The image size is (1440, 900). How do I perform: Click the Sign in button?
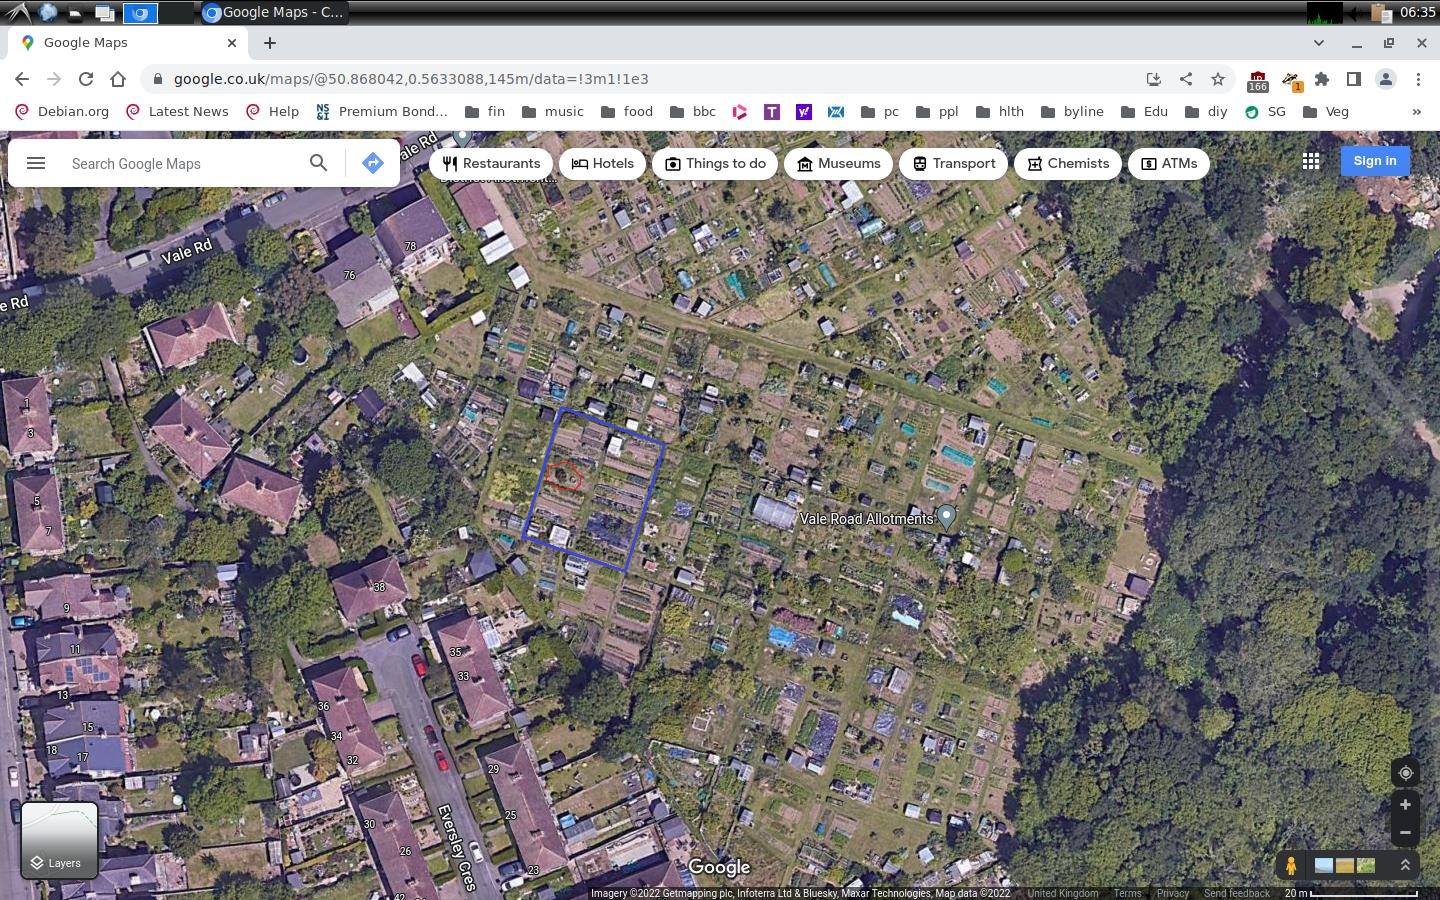(x=1375, y=161)
